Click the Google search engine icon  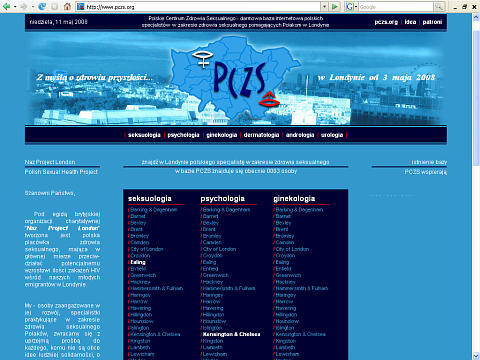(x=349, y=6)
